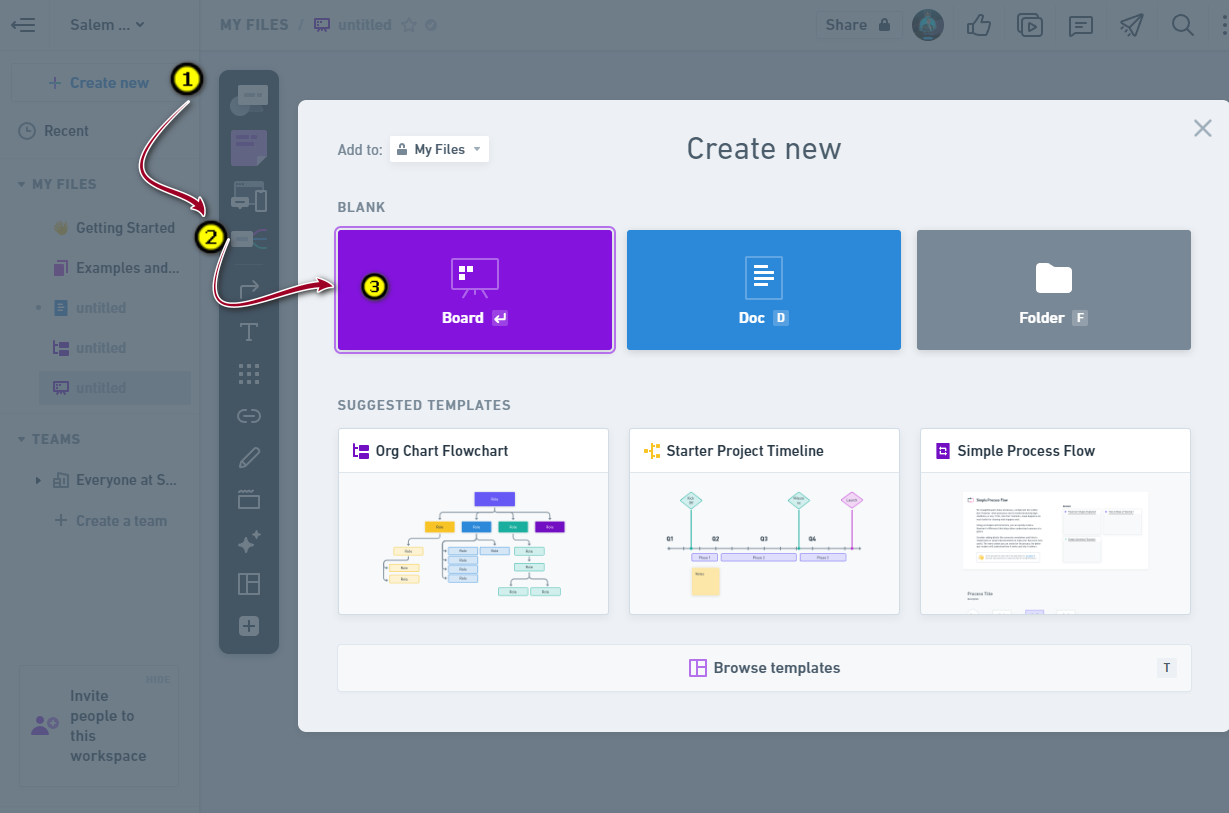Collapse the MY FILES section
Image resolution: width=1229 pixels, height=813 pixels.
(22, 185)
